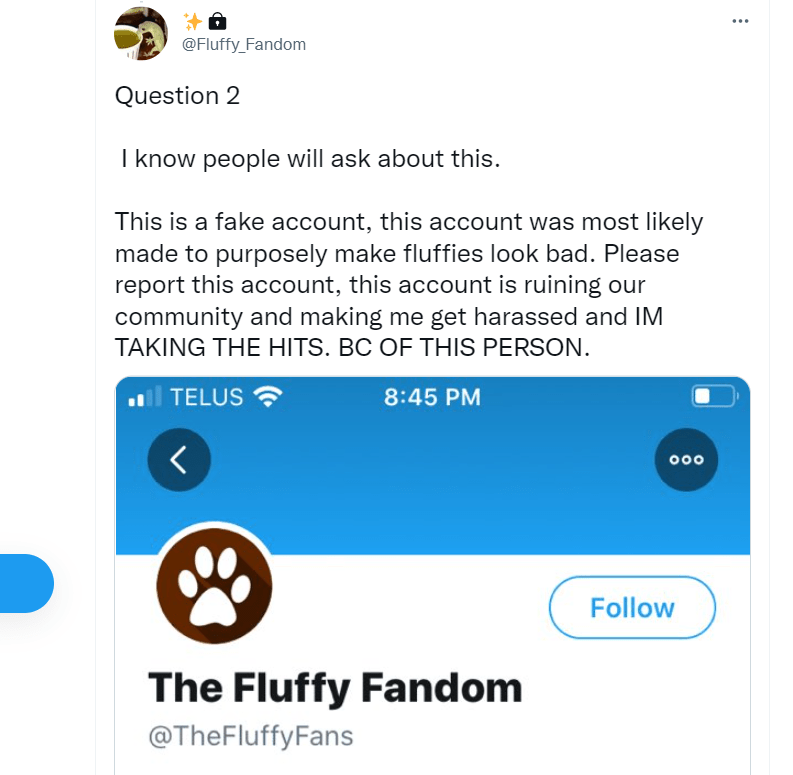Click the "Question 2" line of the tweet
793x775 pixels.
coord(177,96)
